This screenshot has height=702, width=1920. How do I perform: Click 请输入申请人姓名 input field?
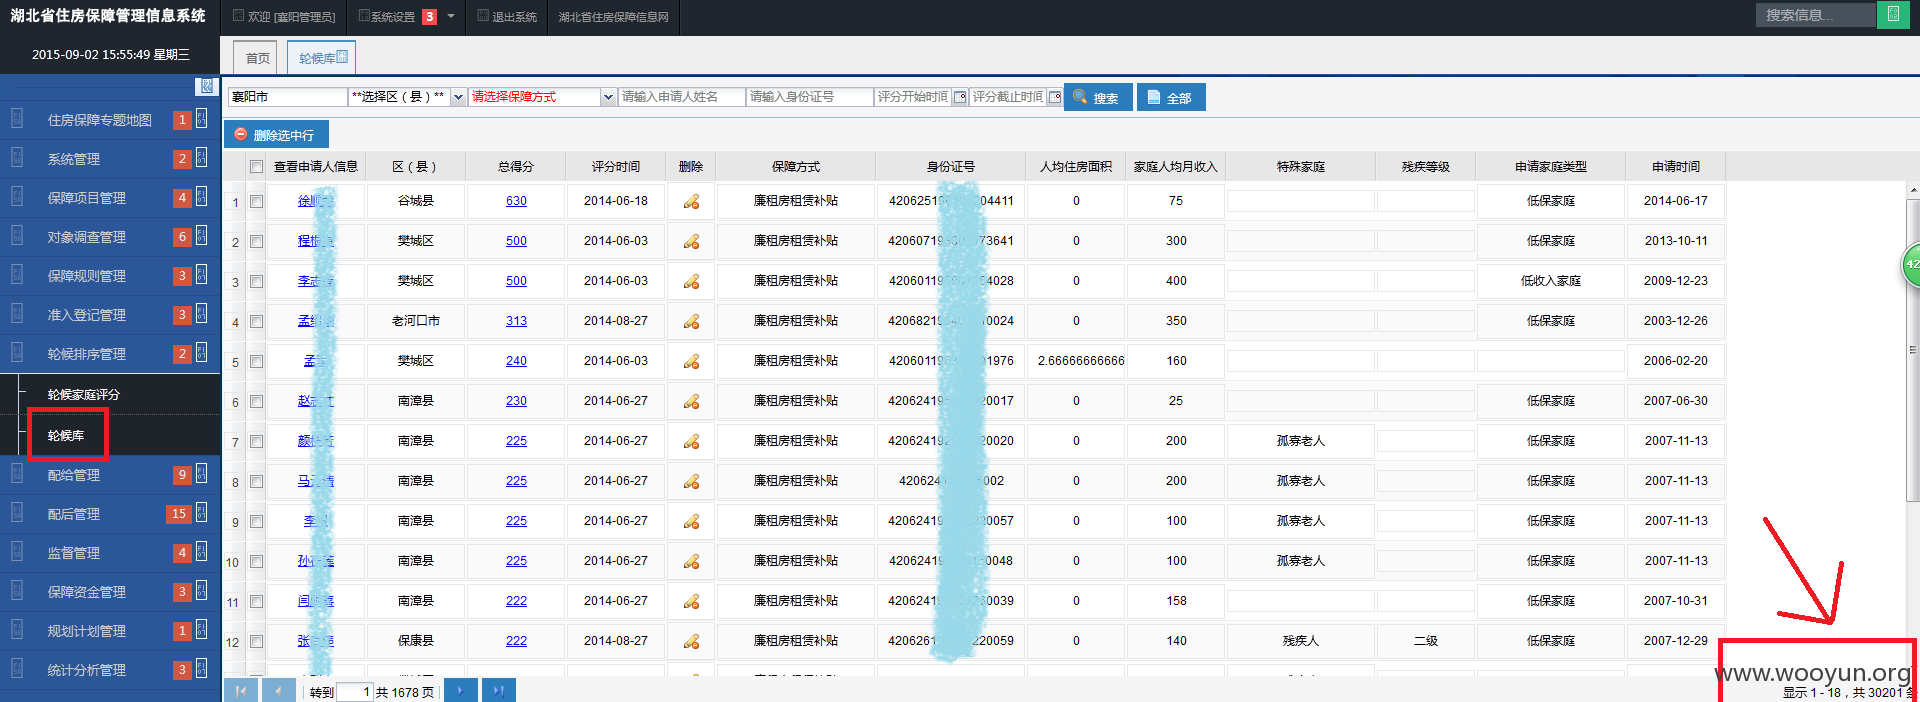point(681,97)
